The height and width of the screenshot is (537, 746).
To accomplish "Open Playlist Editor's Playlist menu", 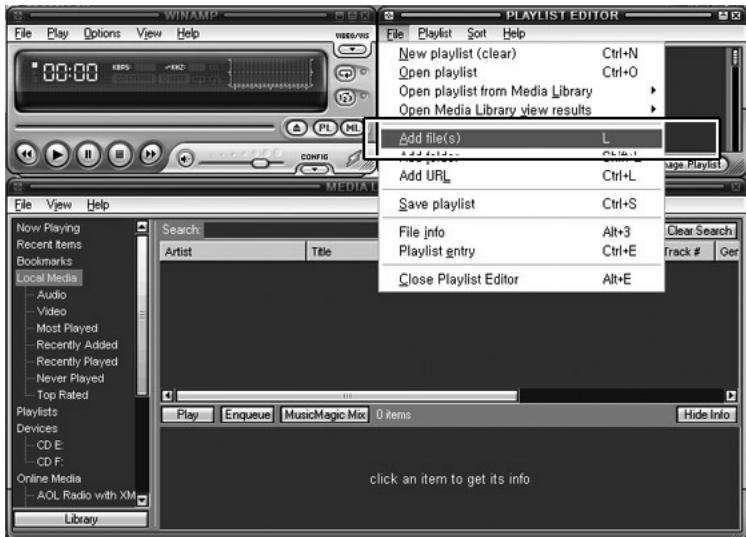I will [435, 33].
